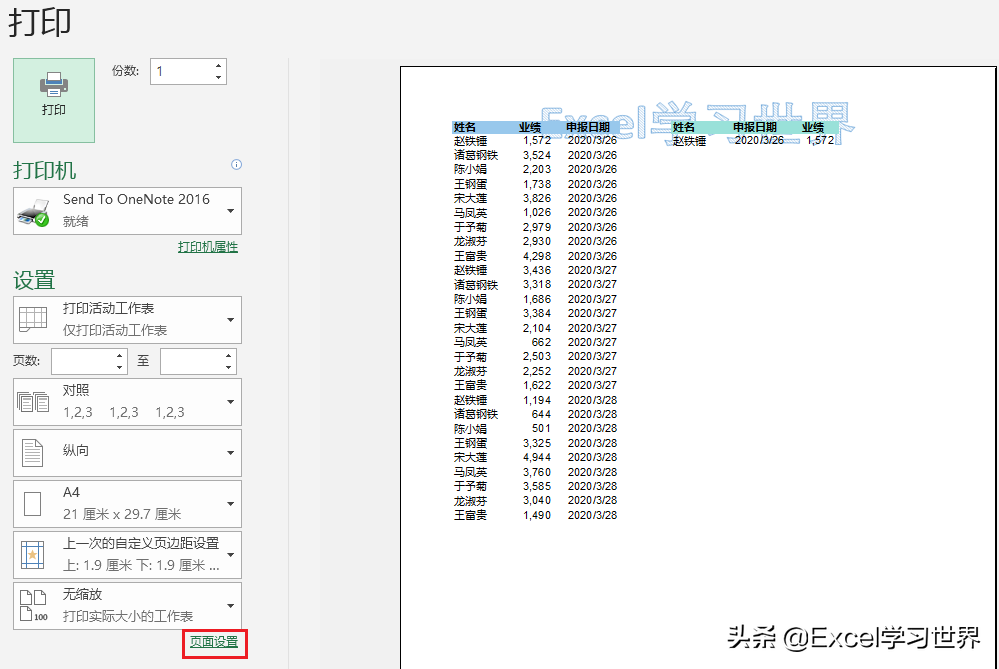Click the collated pages icon
Image resolution: width=999 pixels, height=669 pixels.
tap(33, 402)
